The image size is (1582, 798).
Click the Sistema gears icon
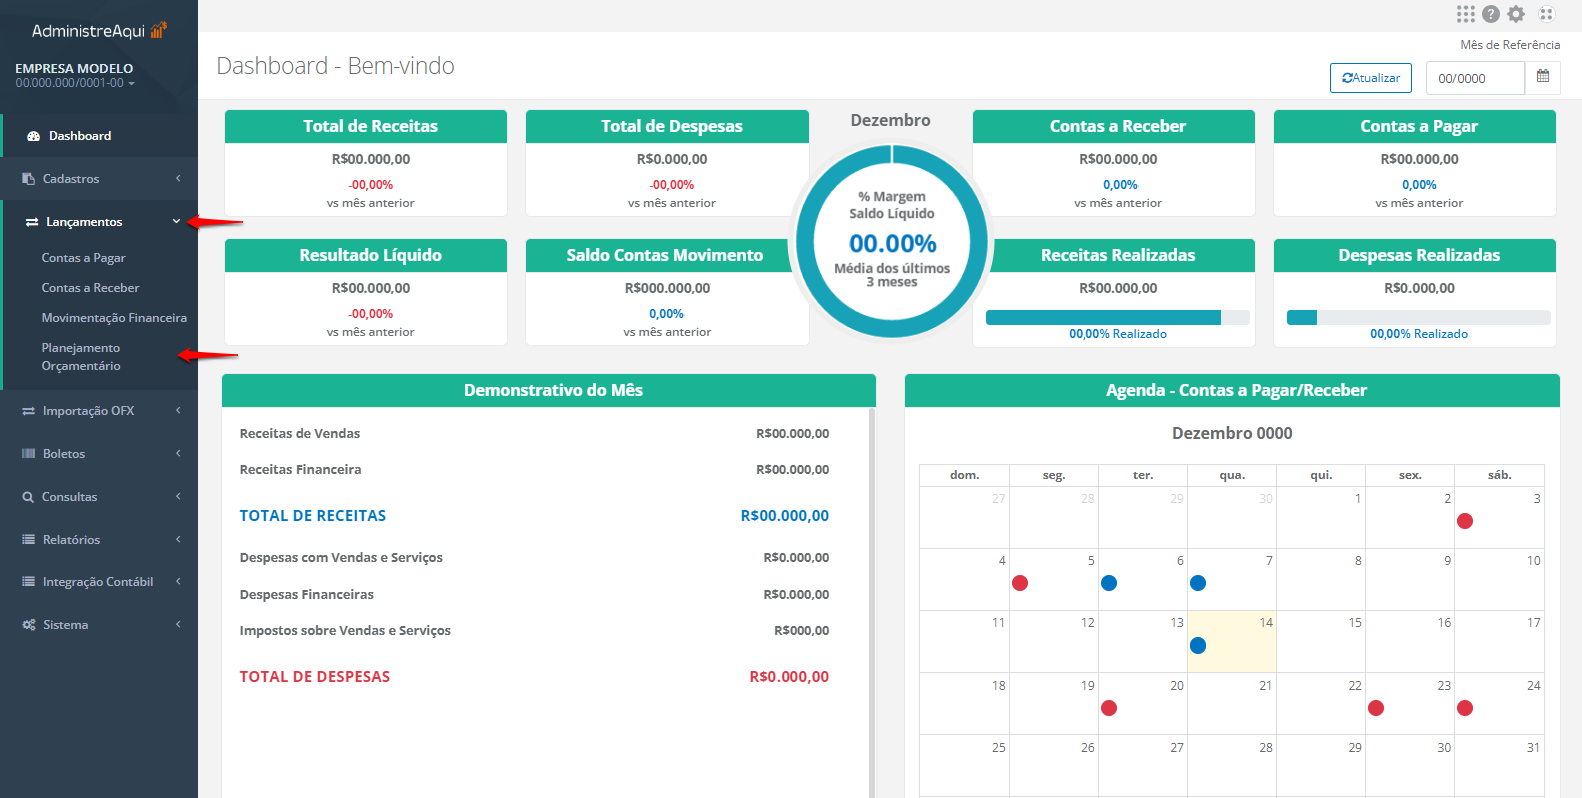tap(29, 625)
